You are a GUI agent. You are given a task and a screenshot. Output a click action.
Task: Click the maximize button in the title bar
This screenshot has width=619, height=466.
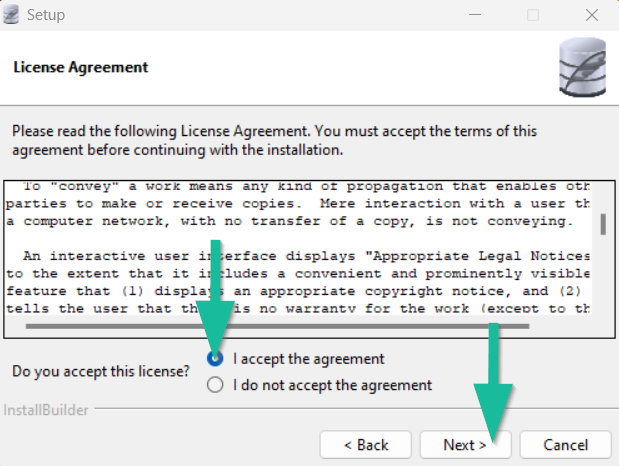[x=533, y=15]
